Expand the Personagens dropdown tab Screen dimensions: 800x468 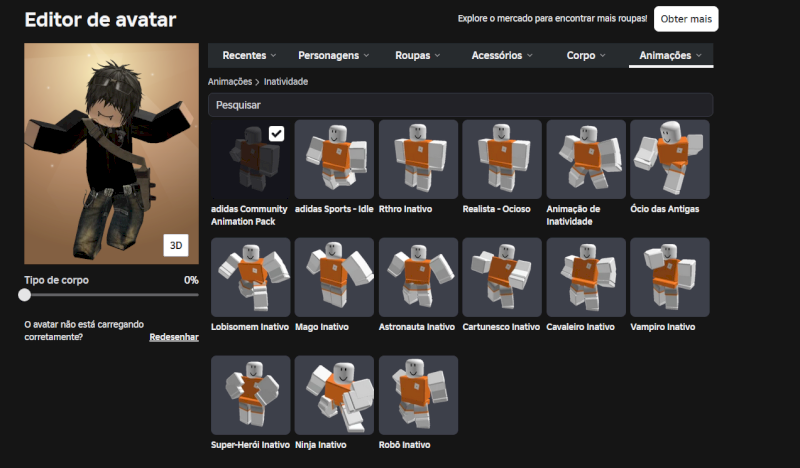334,55
